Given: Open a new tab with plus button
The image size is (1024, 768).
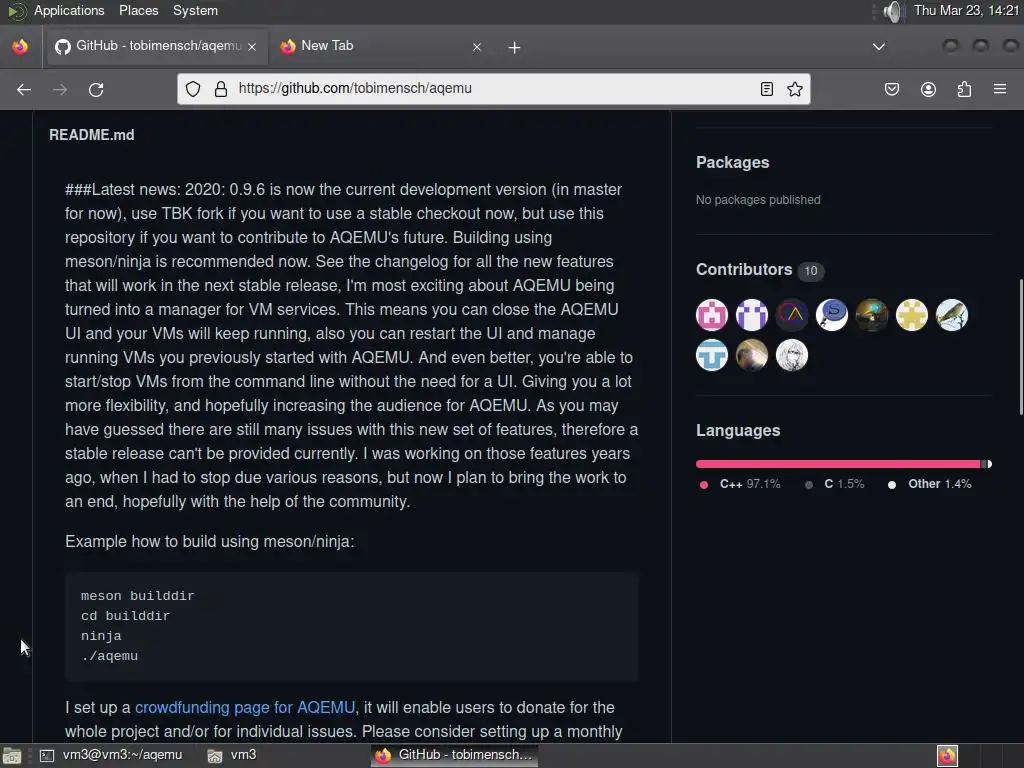Looking at the screenshot, I should click(514, 47).
